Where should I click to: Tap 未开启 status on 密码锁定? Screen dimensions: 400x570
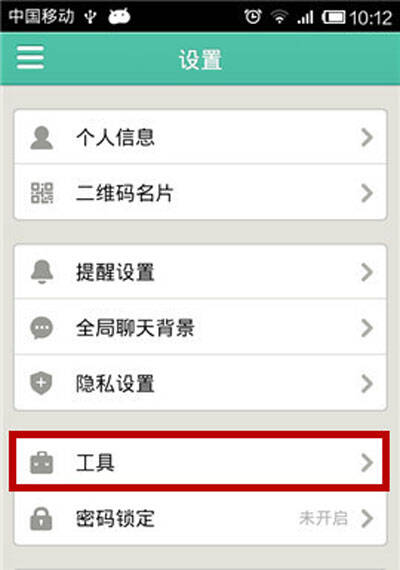324,518
